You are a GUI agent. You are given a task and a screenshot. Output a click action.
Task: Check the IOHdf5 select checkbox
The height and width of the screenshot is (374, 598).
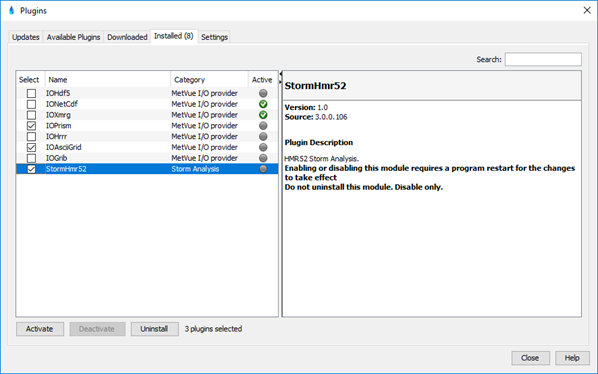(x=31, y=93)
